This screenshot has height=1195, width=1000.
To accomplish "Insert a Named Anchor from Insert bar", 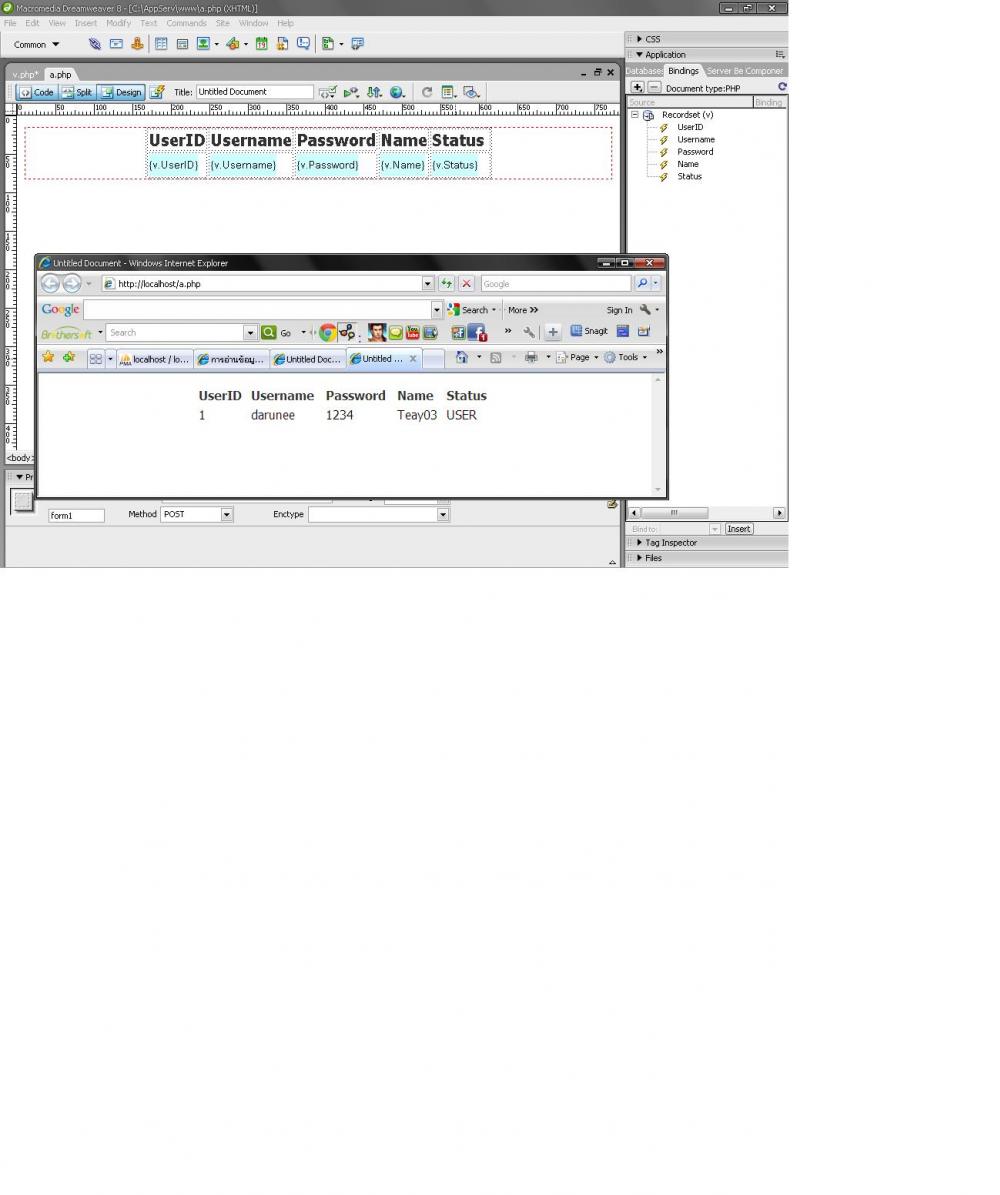I will point(137,43).
